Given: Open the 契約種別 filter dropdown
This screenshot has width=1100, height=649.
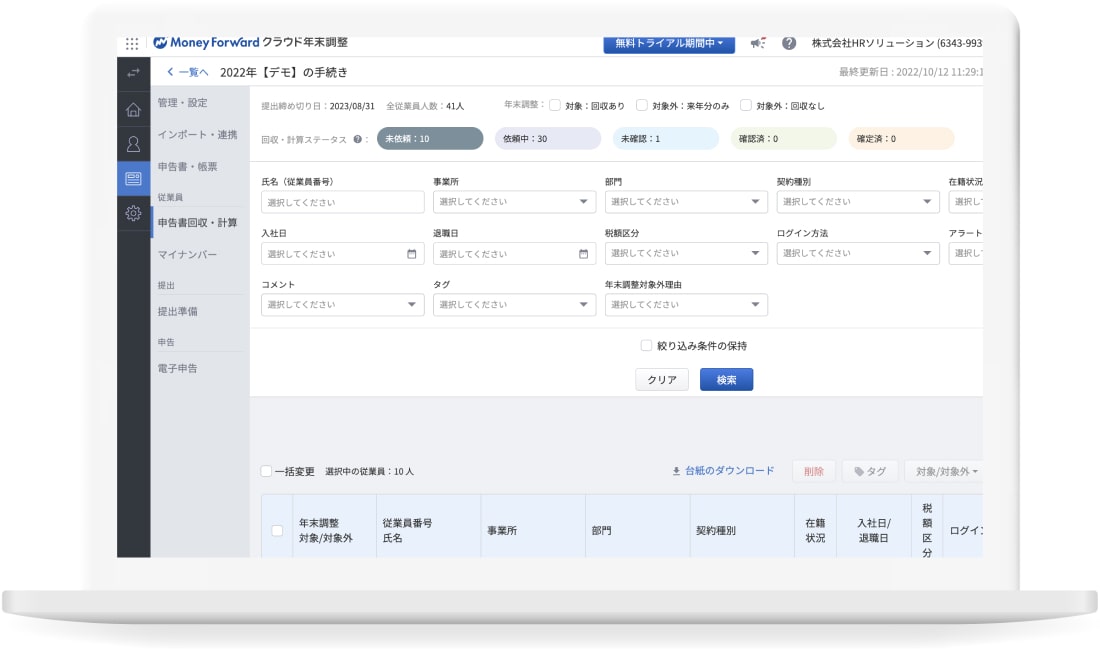Looking at the screenshot, I should point(858,202).
